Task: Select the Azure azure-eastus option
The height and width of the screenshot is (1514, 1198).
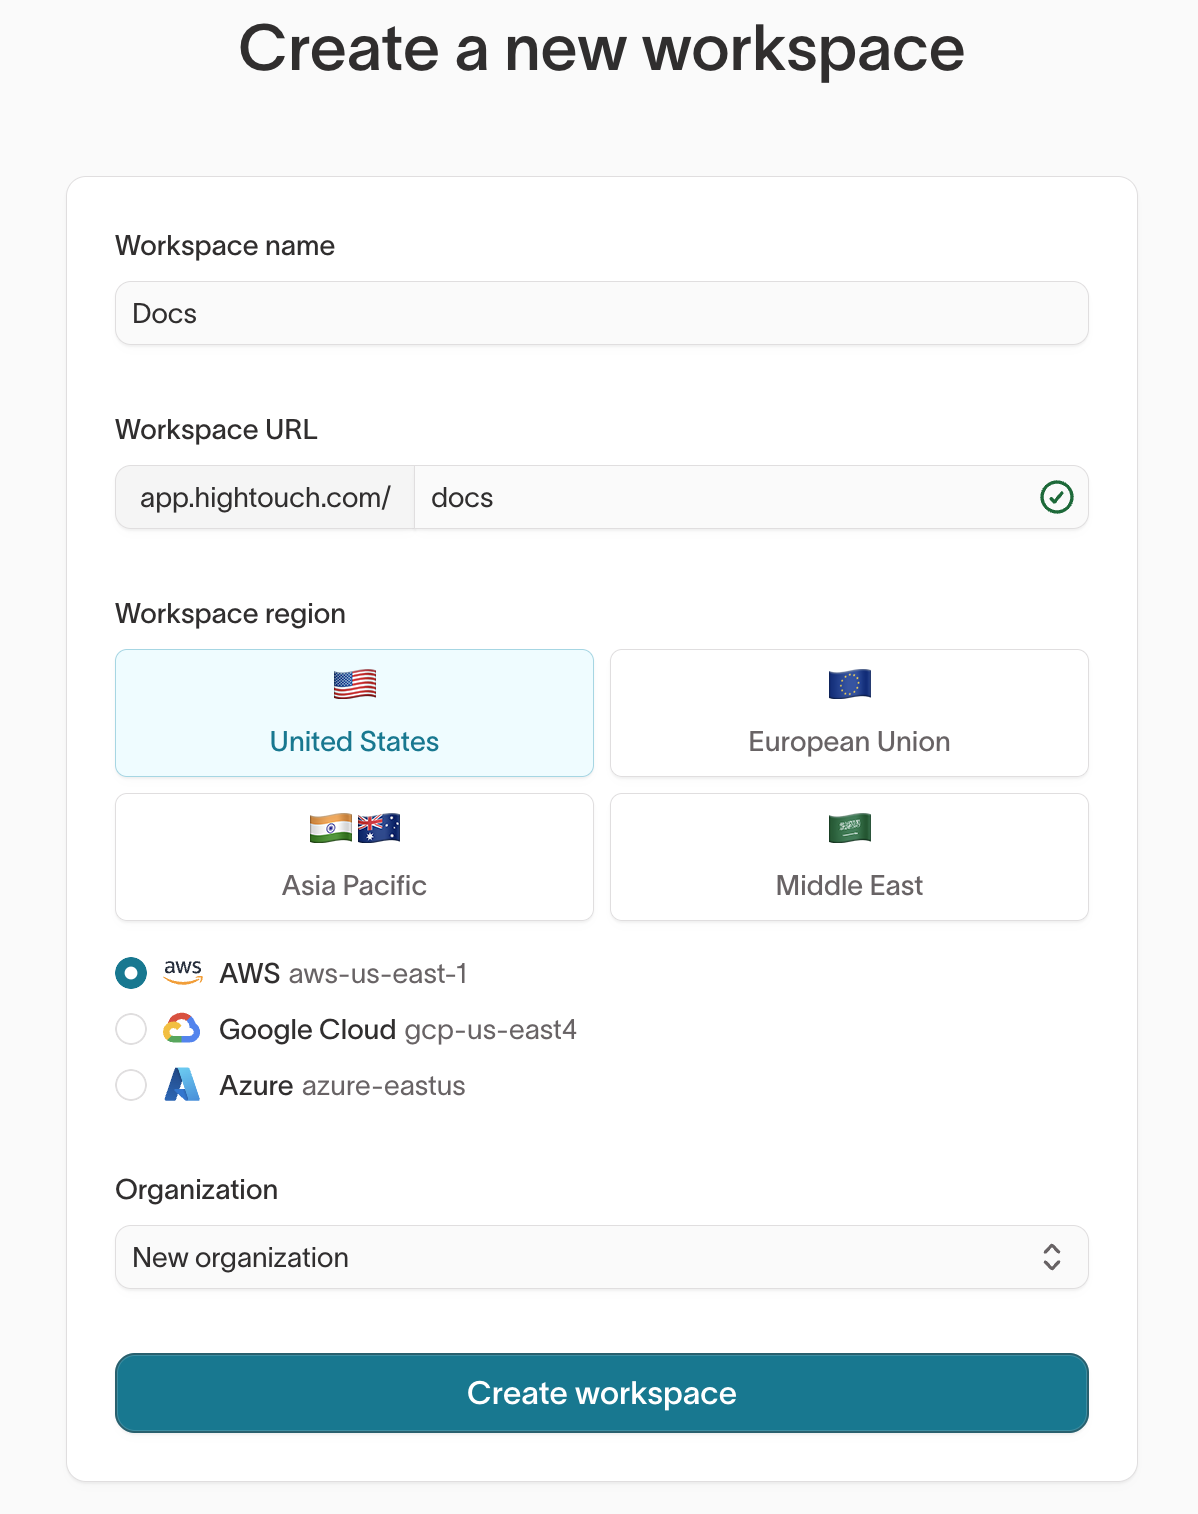Action: tap(130, 1085)
